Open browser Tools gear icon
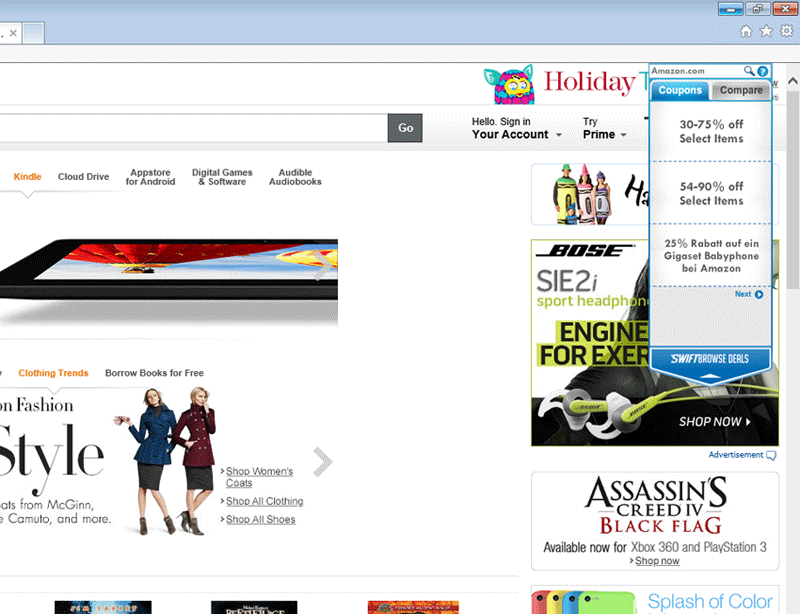 coord(786,32)
